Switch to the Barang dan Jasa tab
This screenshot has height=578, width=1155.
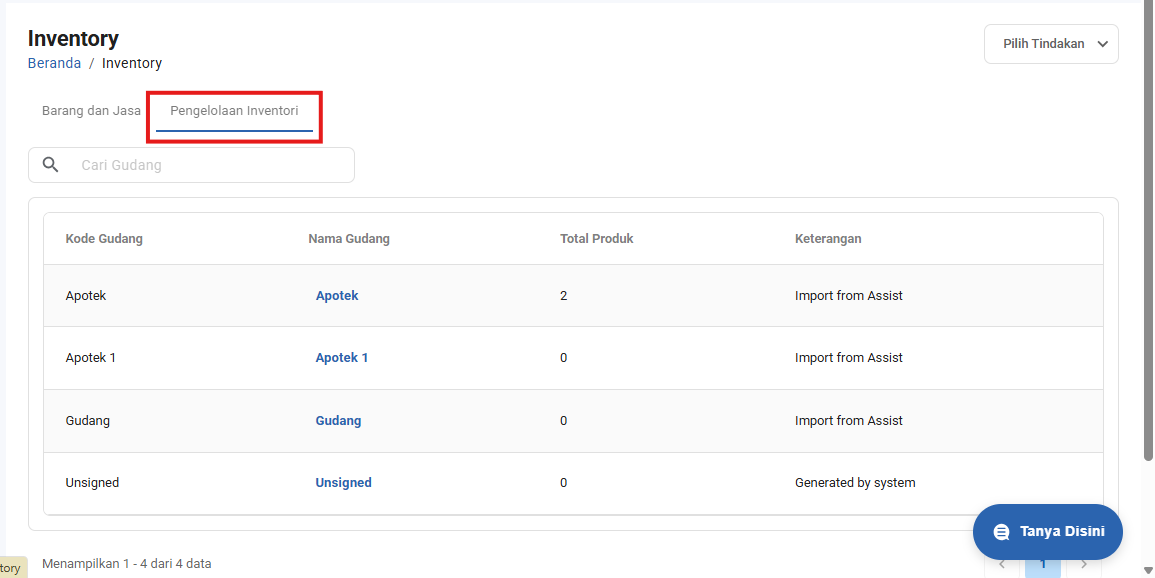click(x=91, y=110)
